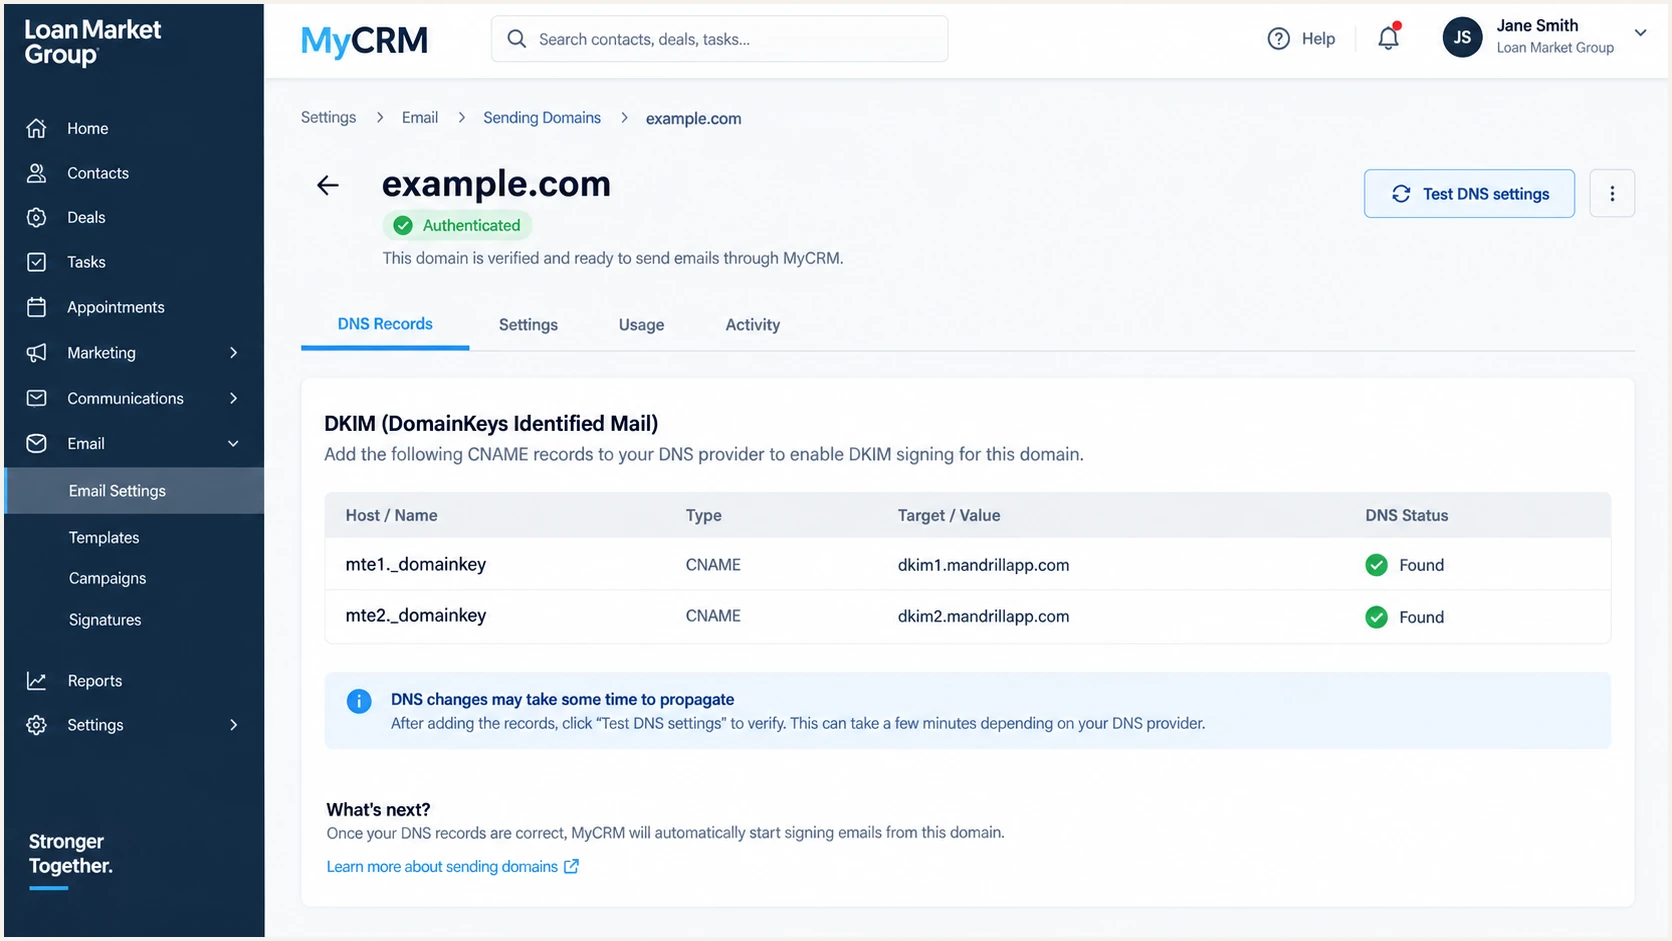Click the refresh icon in Test DNS button
1672x941 pixels.
tap(1401, 194)
